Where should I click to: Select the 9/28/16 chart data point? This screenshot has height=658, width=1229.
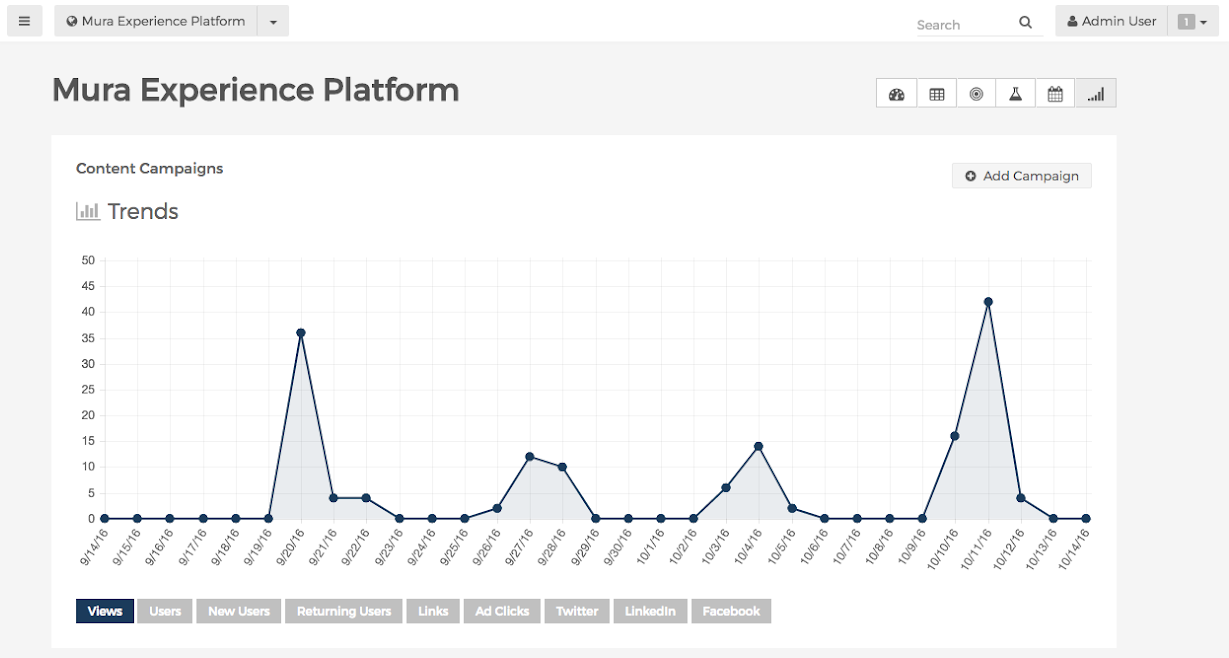pyautogui.click(x=562, y=467)
